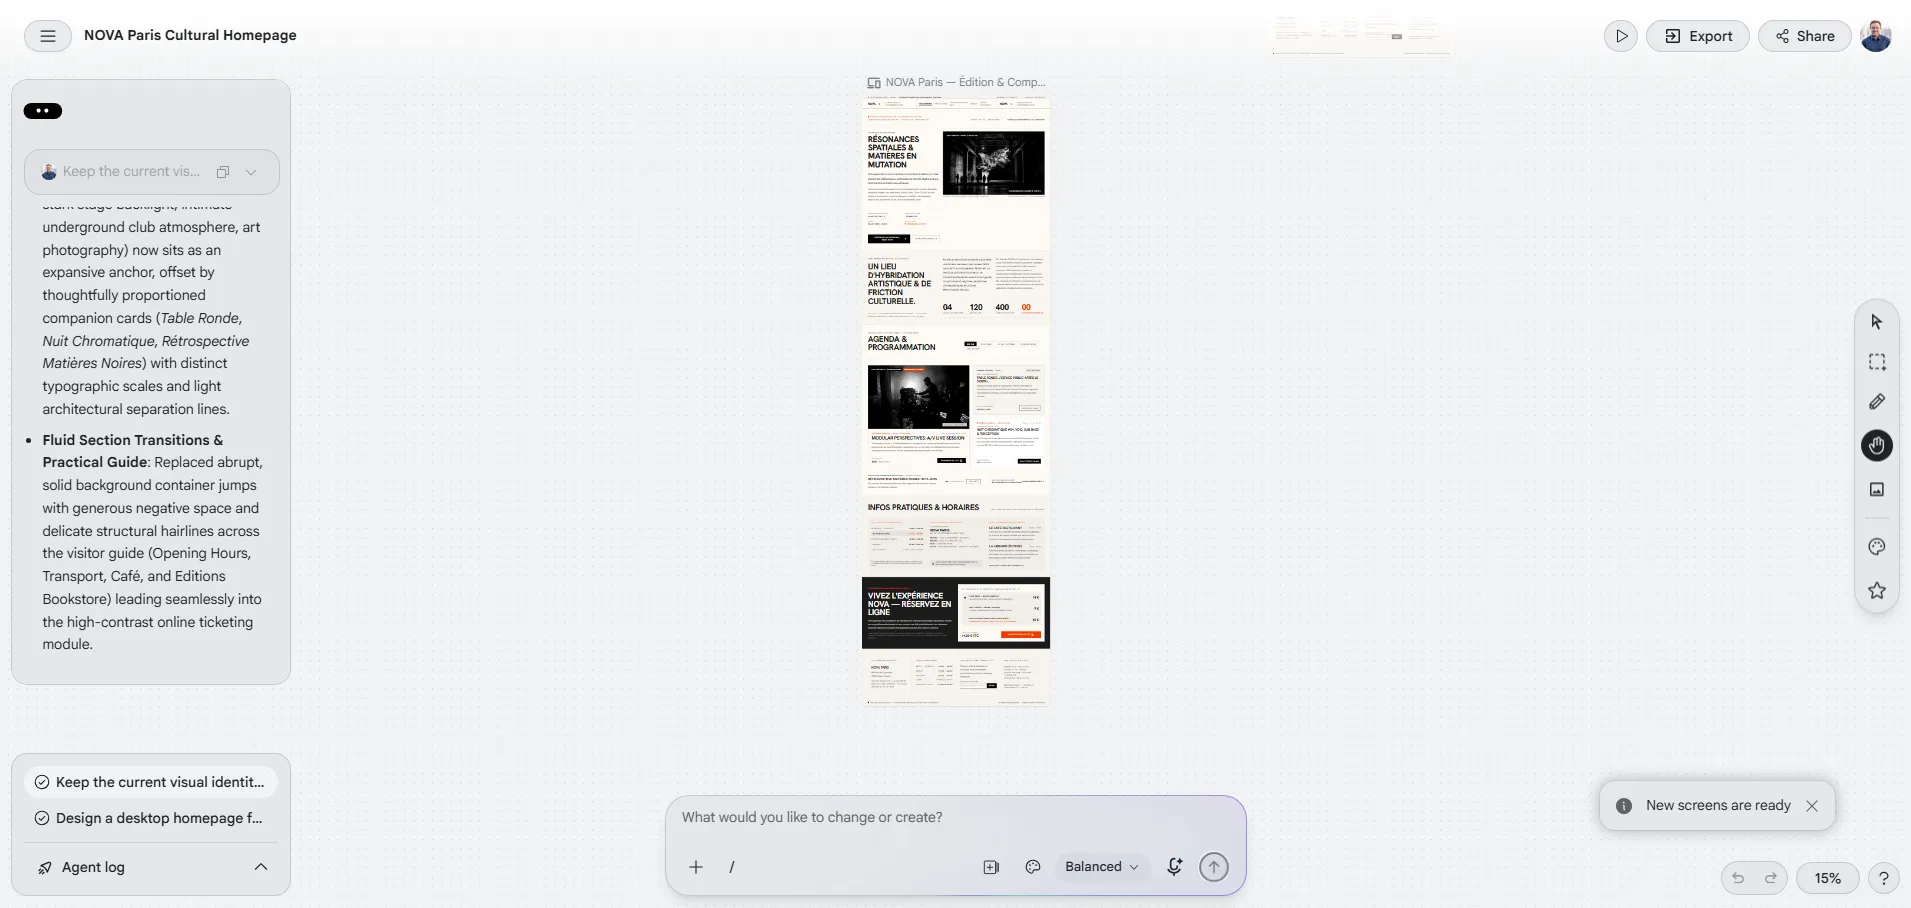Choose the dashed frame selection tool
Image resolution: width=1911 pixels, height=908 pixels.
click(x=1877, y=362)
